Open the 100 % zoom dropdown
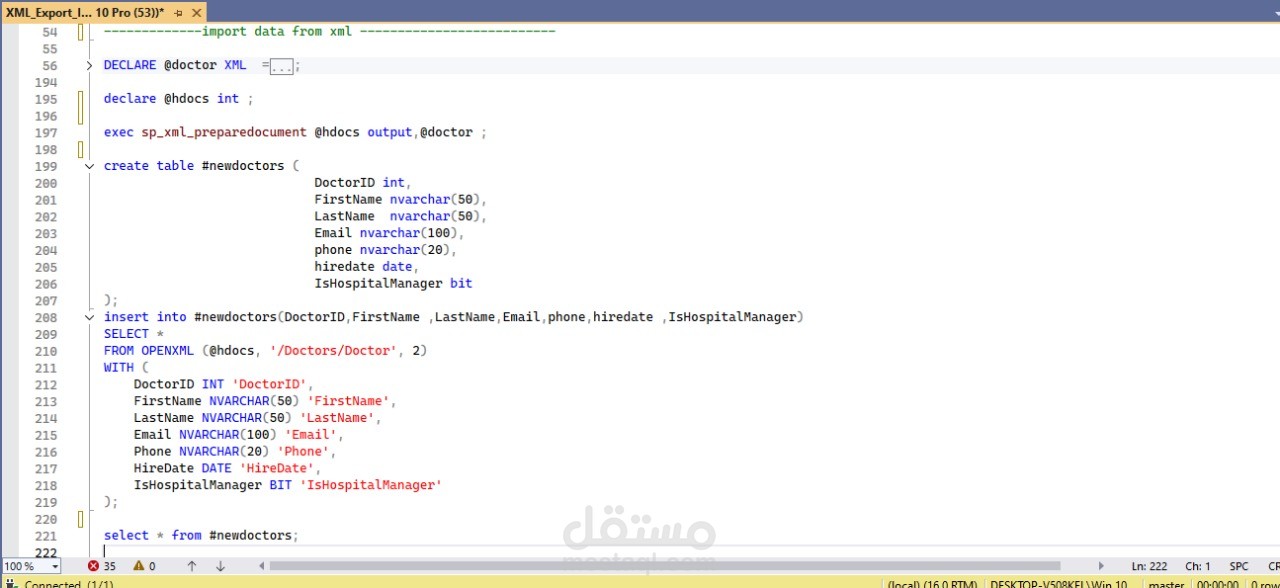1280x588 pixels. (x=54, y=566)
